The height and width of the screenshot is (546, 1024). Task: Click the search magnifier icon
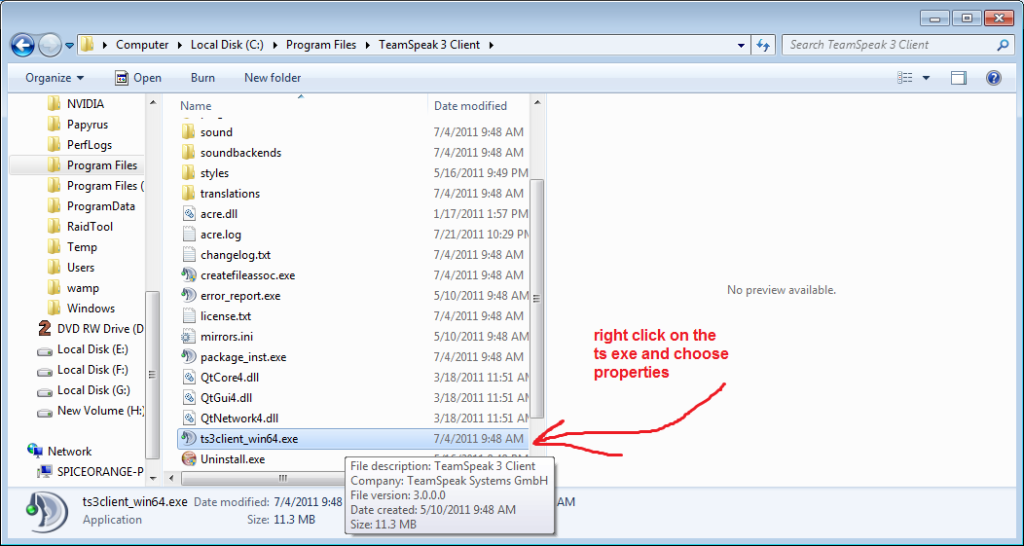click(1002, 45)
